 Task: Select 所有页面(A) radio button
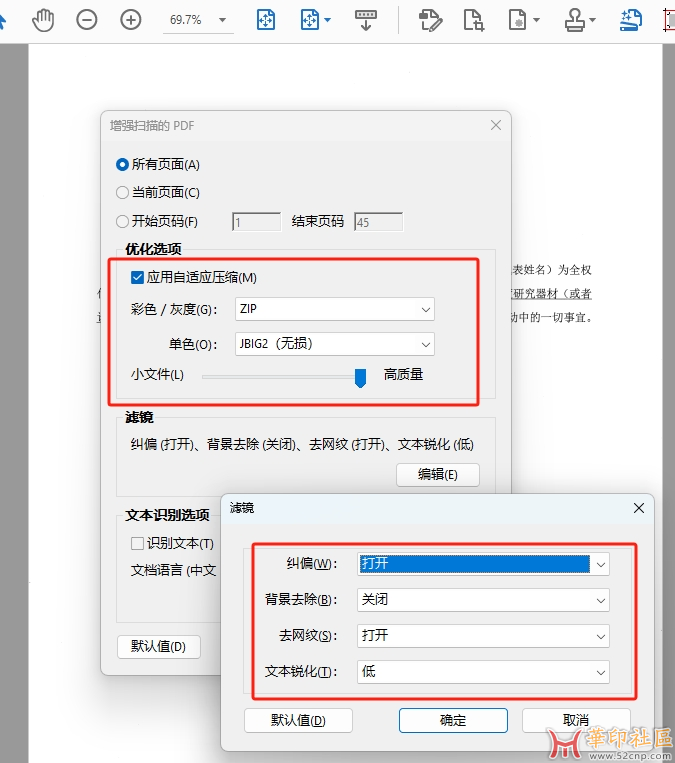(x=123, y=164)
